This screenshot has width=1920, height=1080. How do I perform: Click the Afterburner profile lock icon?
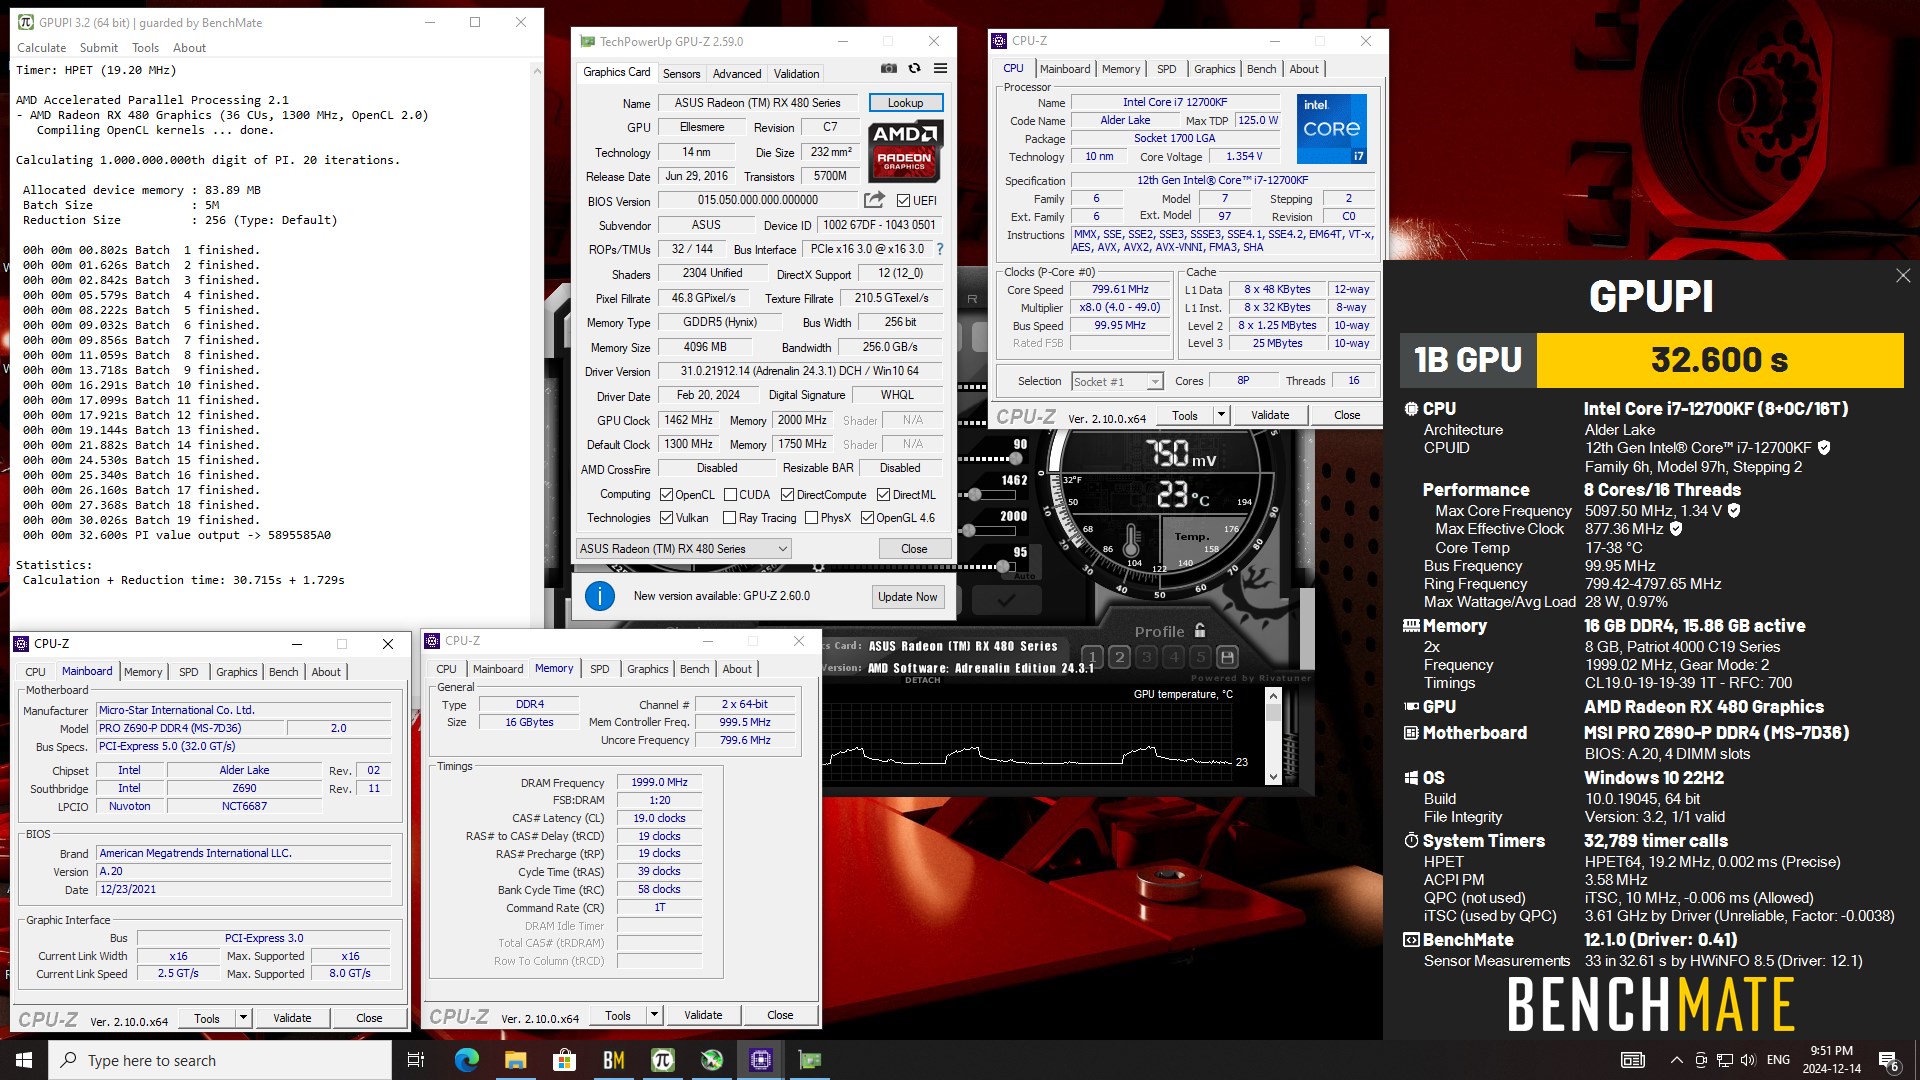coord(1200,631)
